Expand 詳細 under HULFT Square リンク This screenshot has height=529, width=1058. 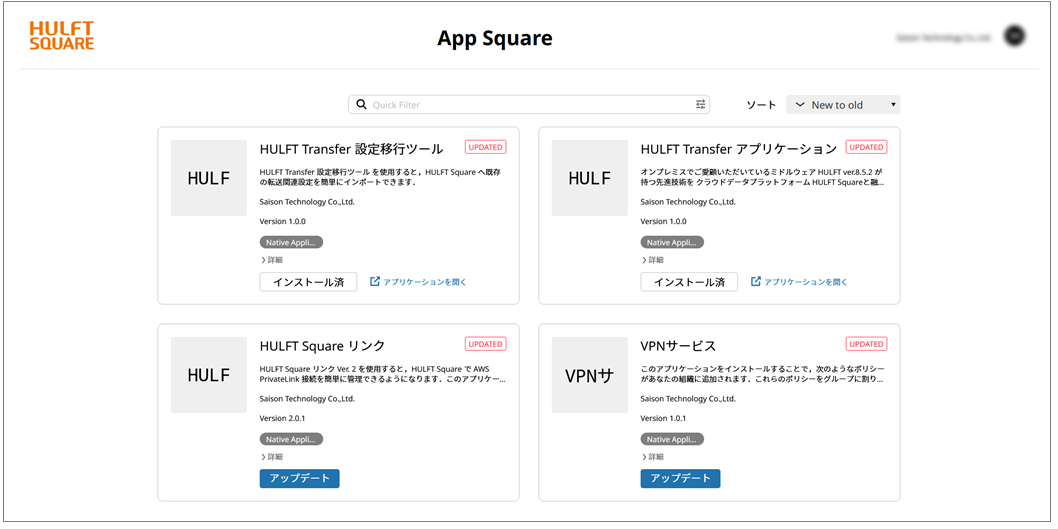click(272, 457)
